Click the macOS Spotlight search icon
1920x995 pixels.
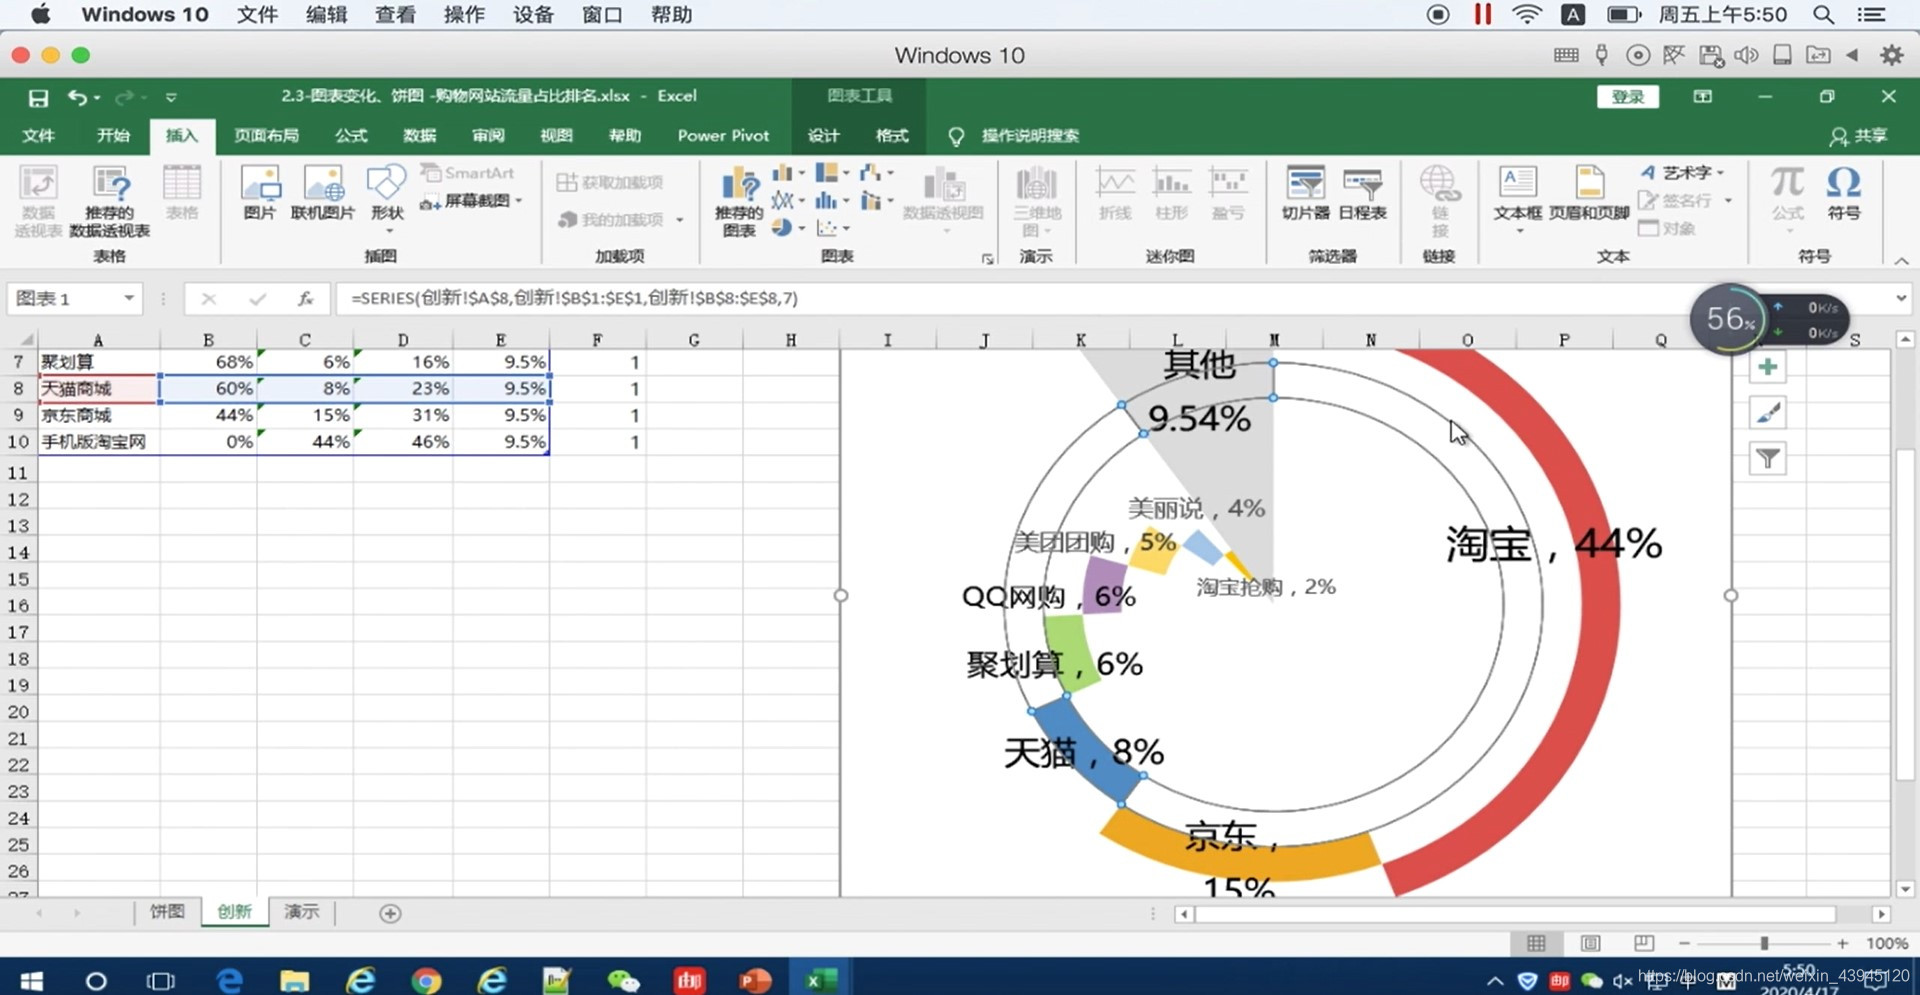tap(1823, 14)
